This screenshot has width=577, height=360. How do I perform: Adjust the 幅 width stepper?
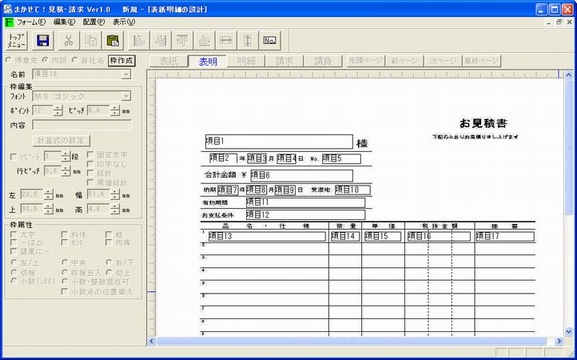[115, 195]
